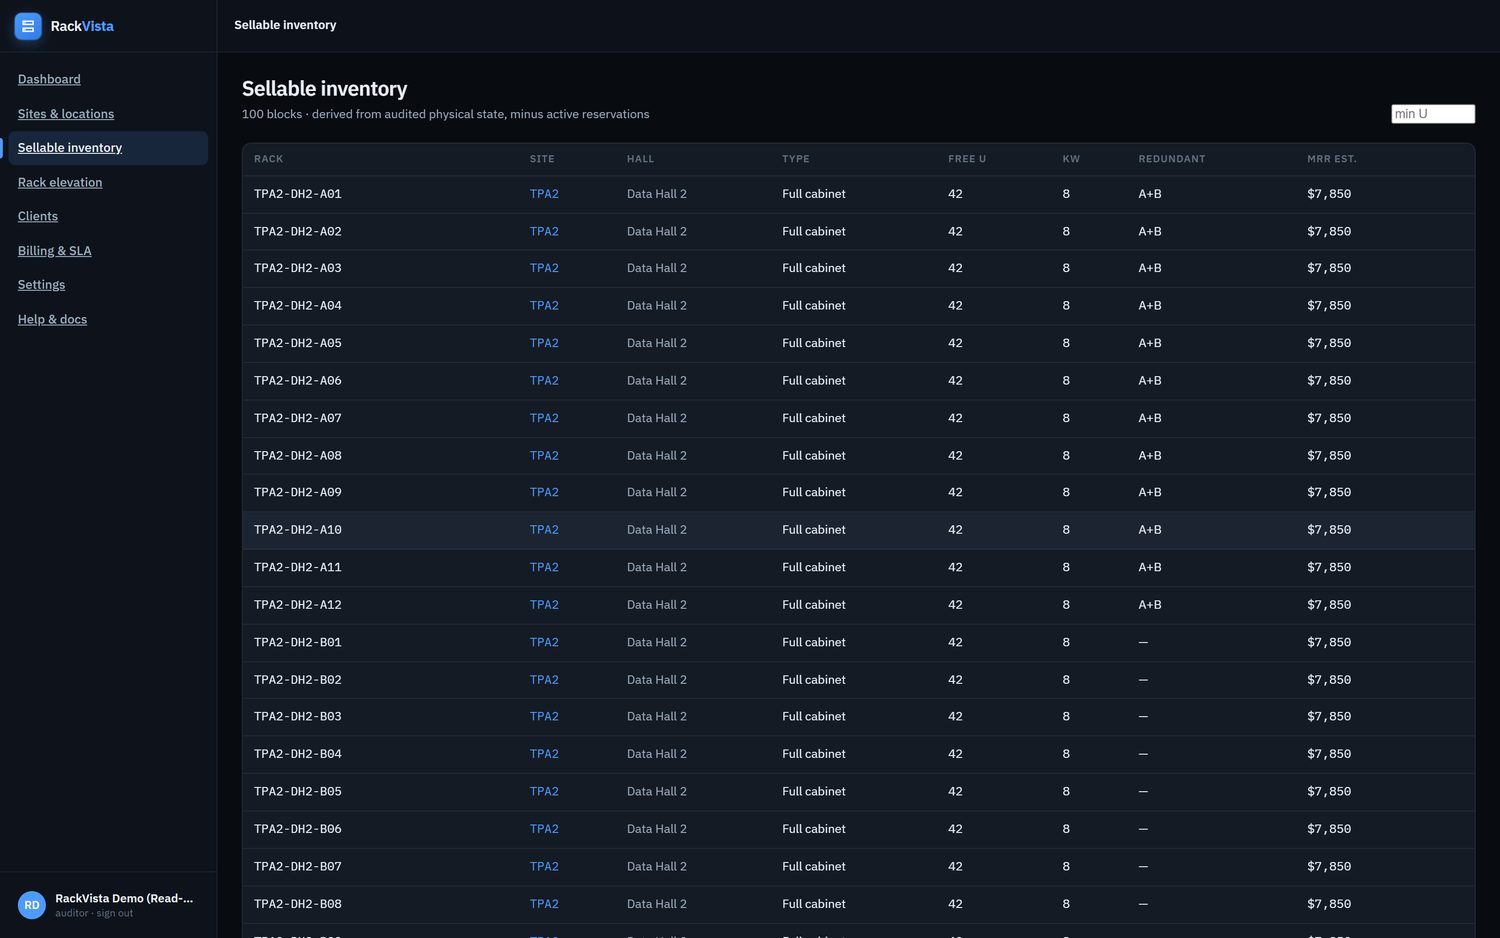1500x938 pixels.
Task: Sort by the MRR EST. column header
Action: pyautogui.click(x=1332, y=159)
